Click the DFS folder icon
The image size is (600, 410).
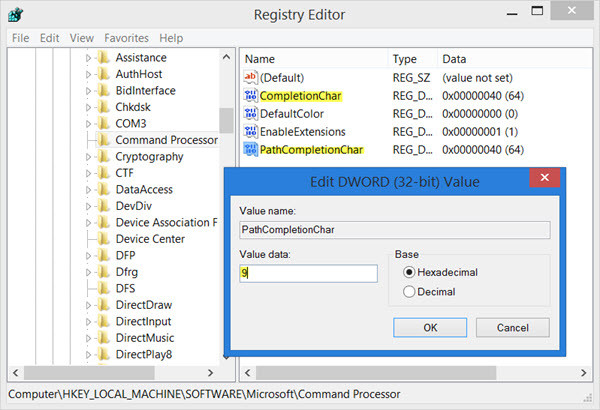click(103, 288)
